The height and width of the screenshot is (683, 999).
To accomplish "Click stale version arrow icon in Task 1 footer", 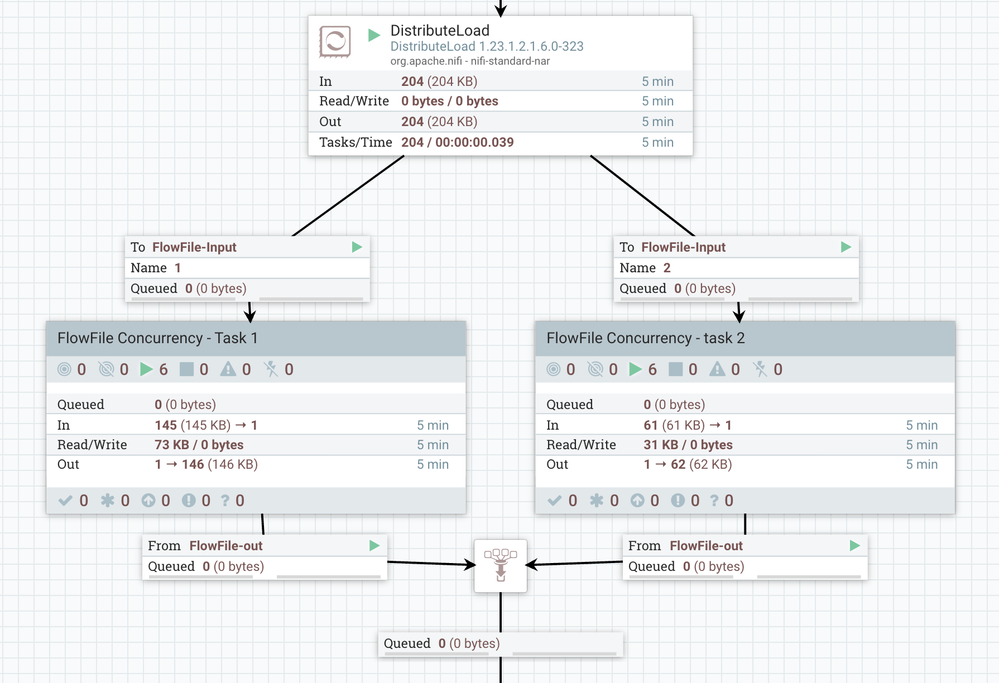I will 148,501.
